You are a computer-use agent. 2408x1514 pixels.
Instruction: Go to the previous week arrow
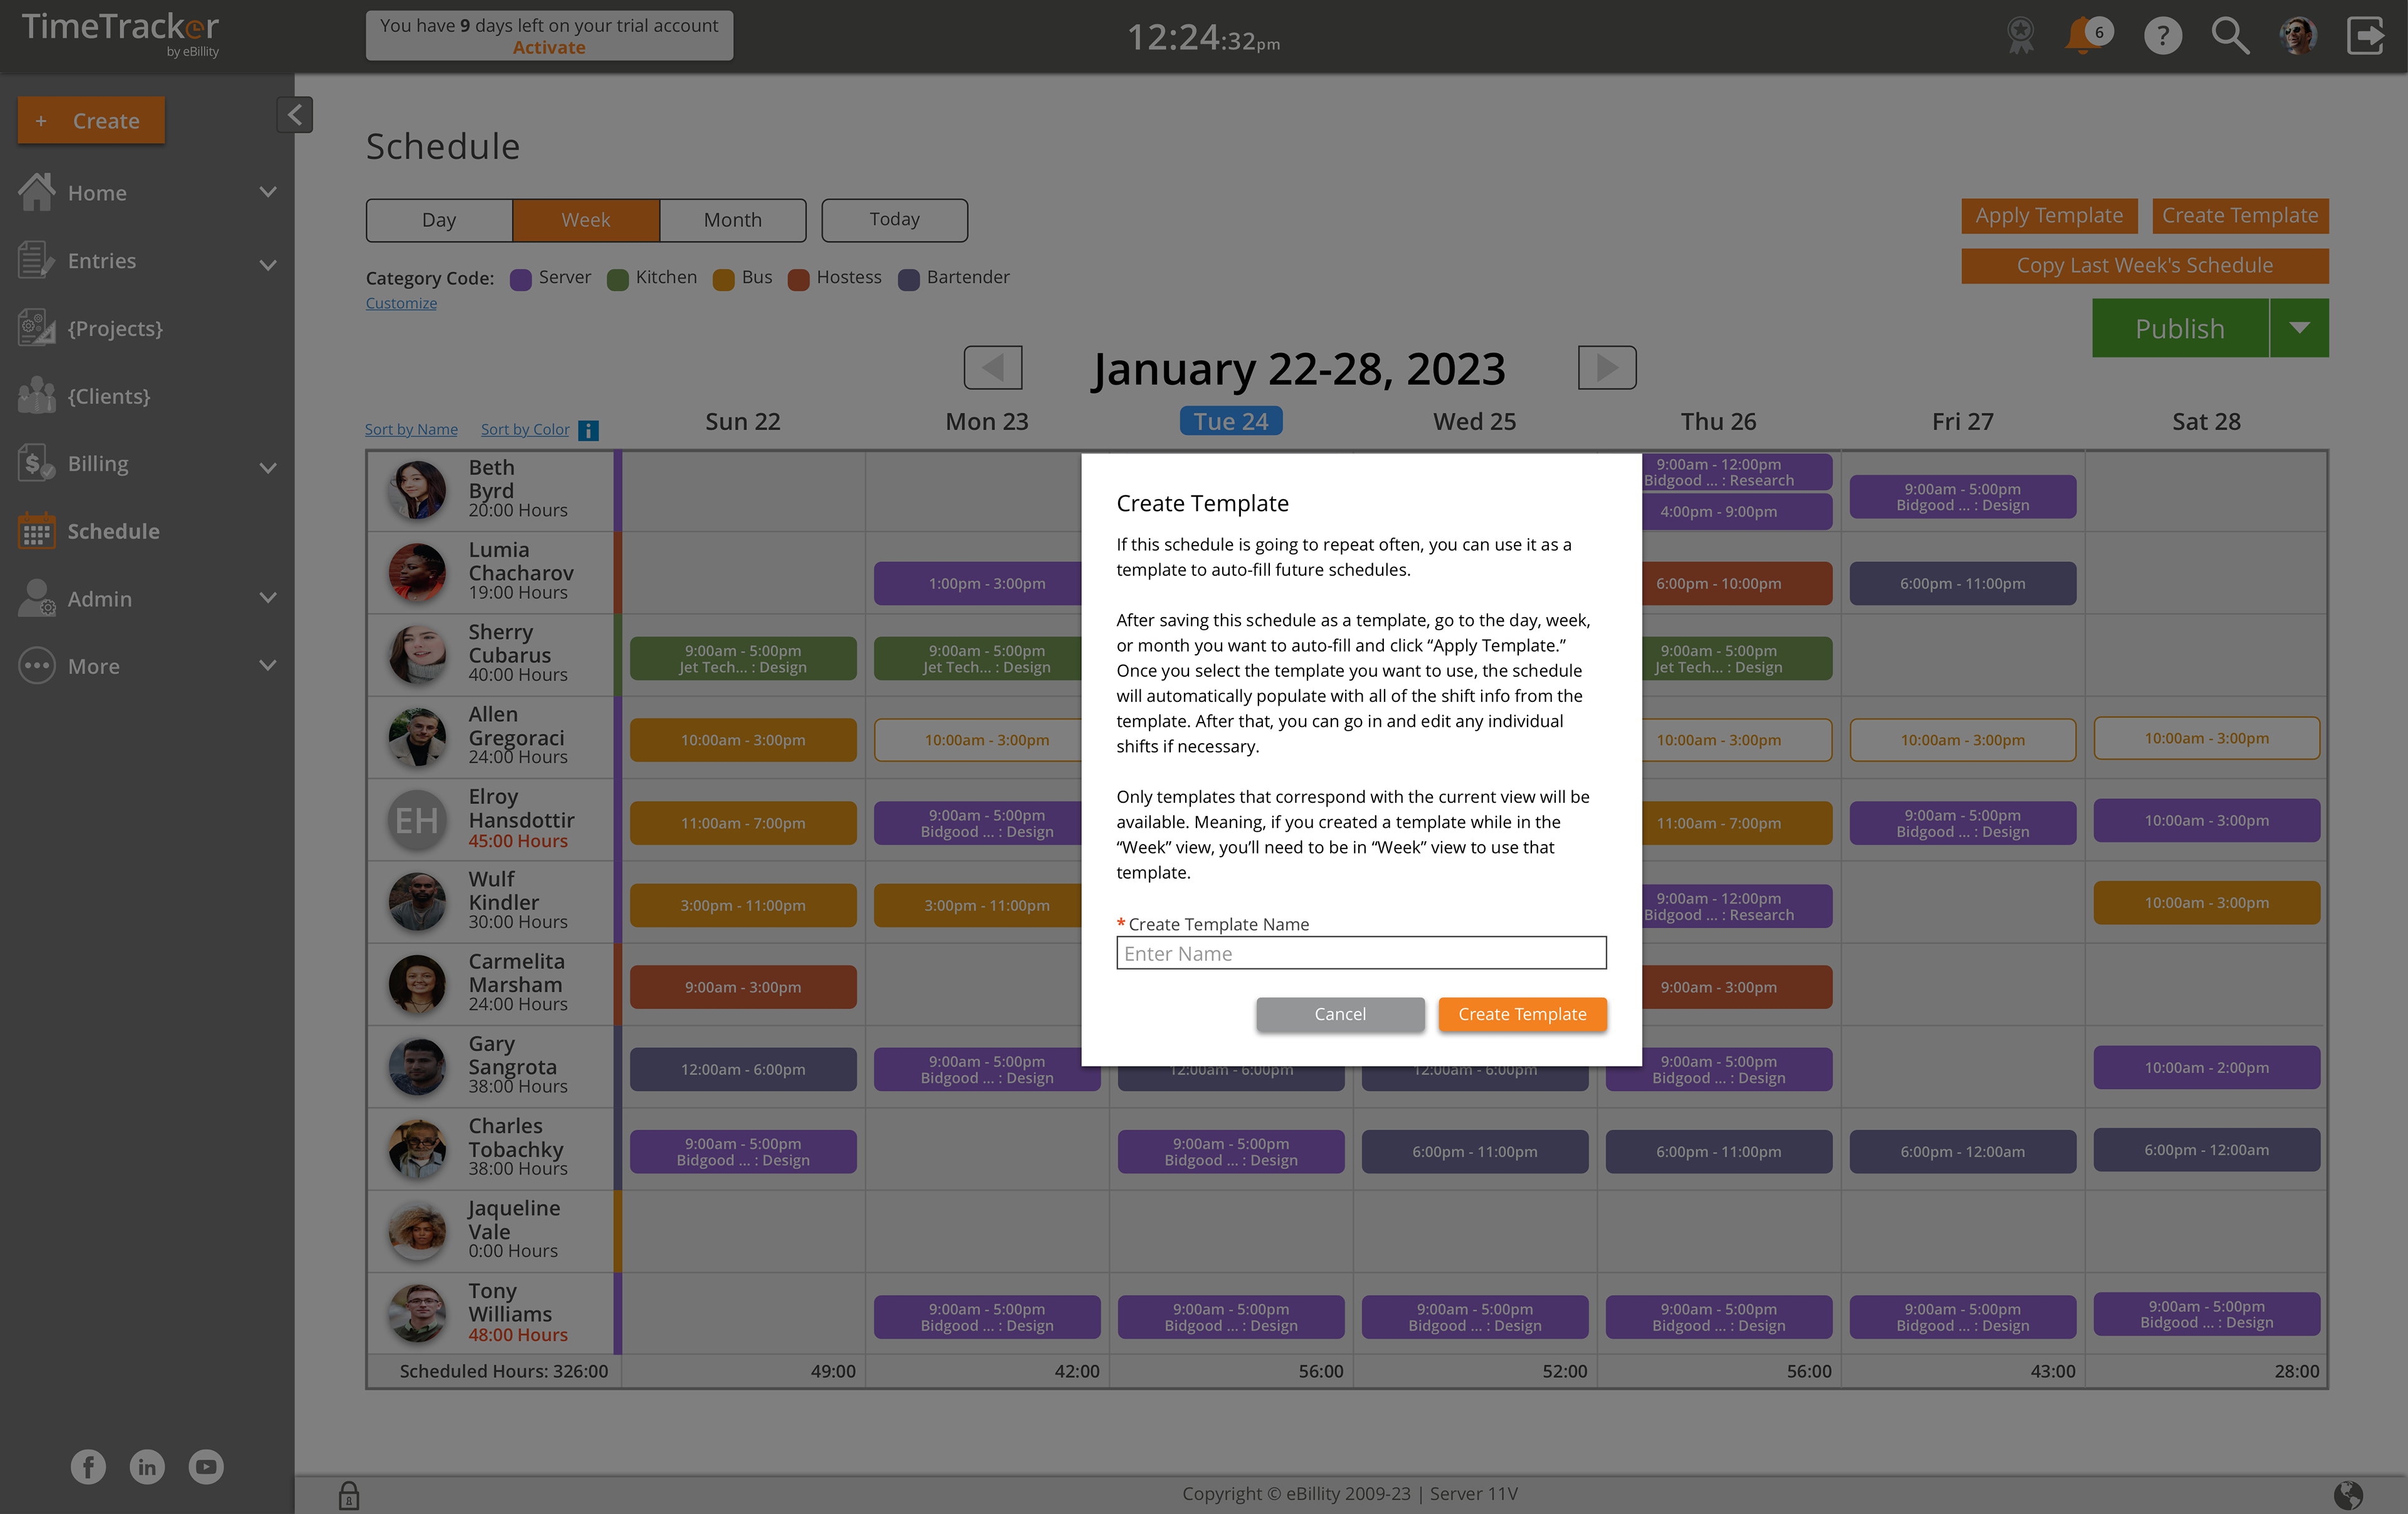992,368
